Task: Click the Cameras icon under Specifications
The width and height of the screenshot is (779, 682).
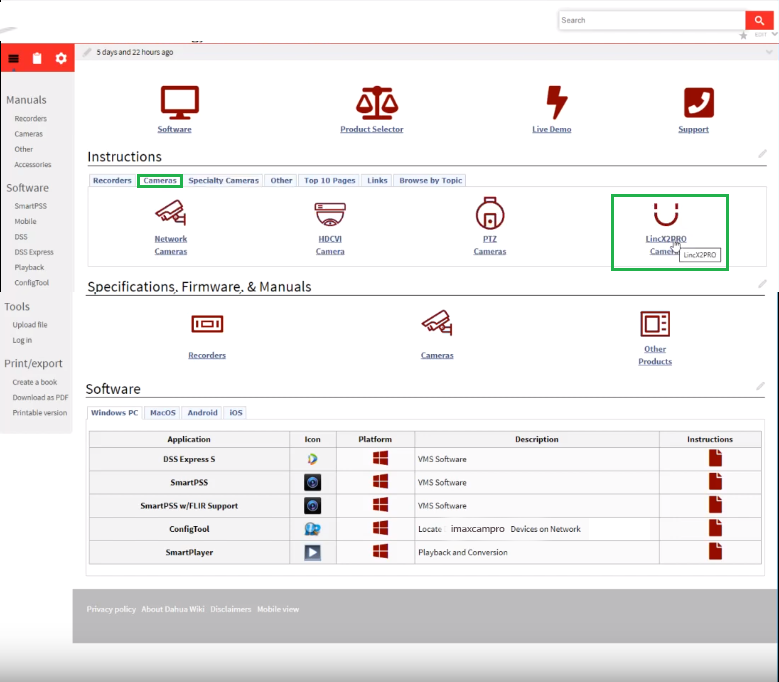Action: [x=437, y=323]
